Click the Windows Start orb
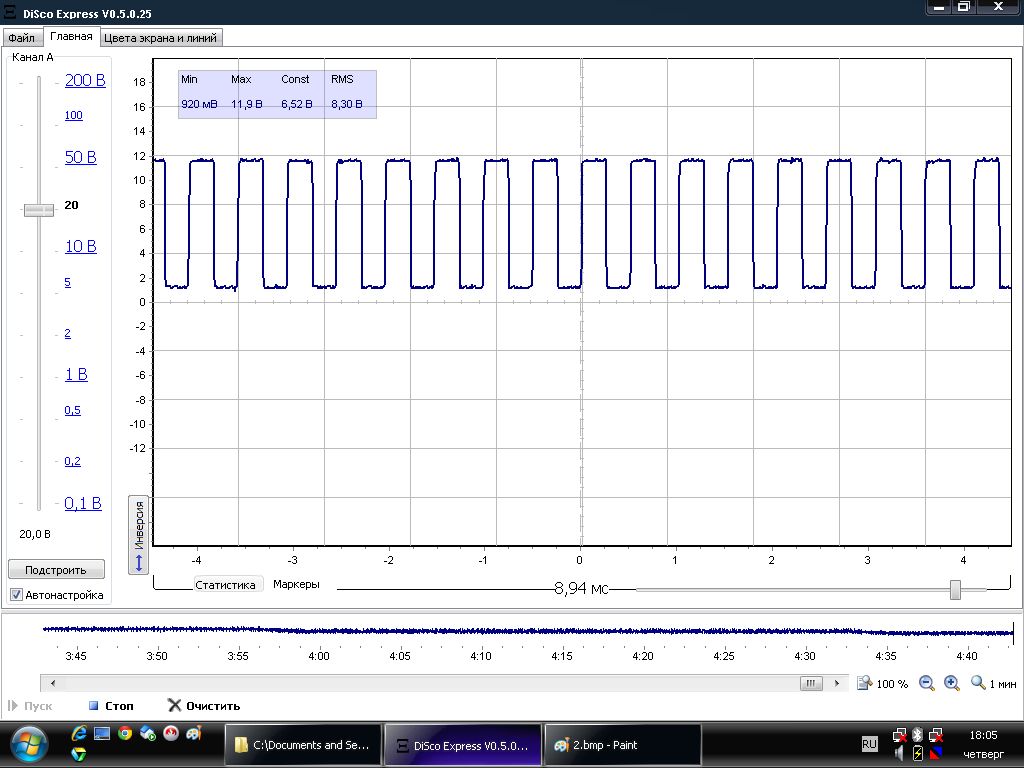The image size is (1024, 768). pos(29,744)
